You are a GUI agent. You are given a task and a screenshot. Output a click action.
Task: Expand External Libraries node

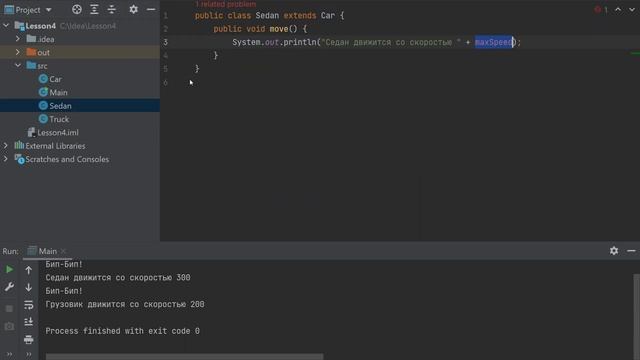coord(6,145)
